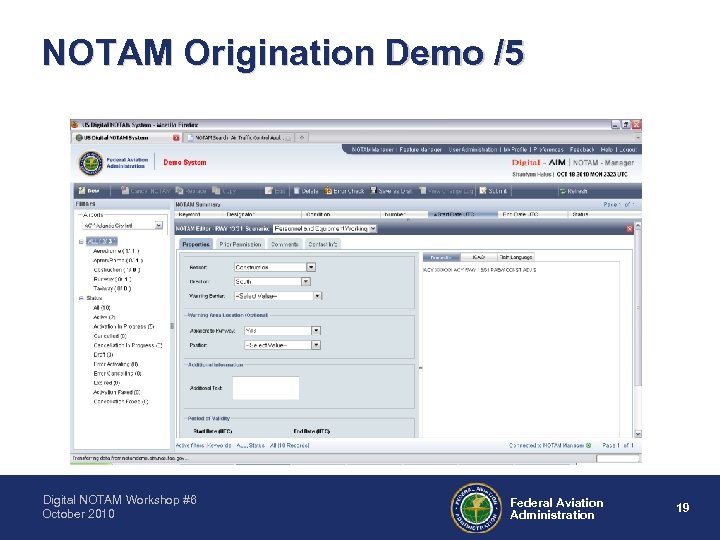Select the ICAO translation tab

478,257
